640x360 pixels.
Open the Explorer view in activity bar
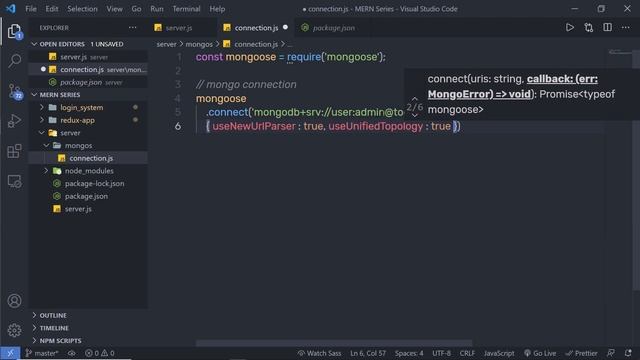pos(14,31)
